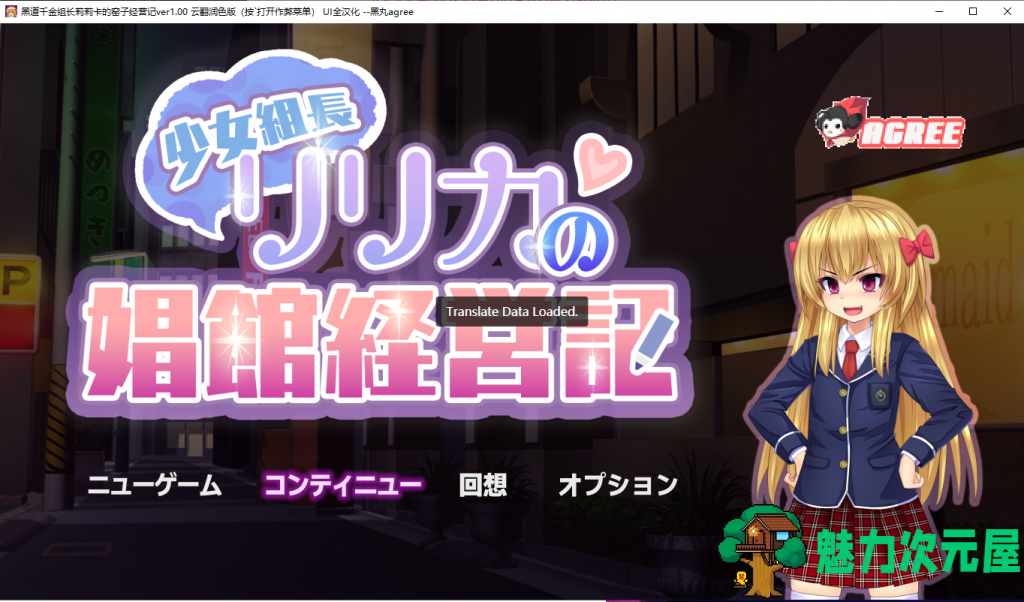
Task: Open the オプション options menu
Action: pyautogui.click(x=618, y=485)
